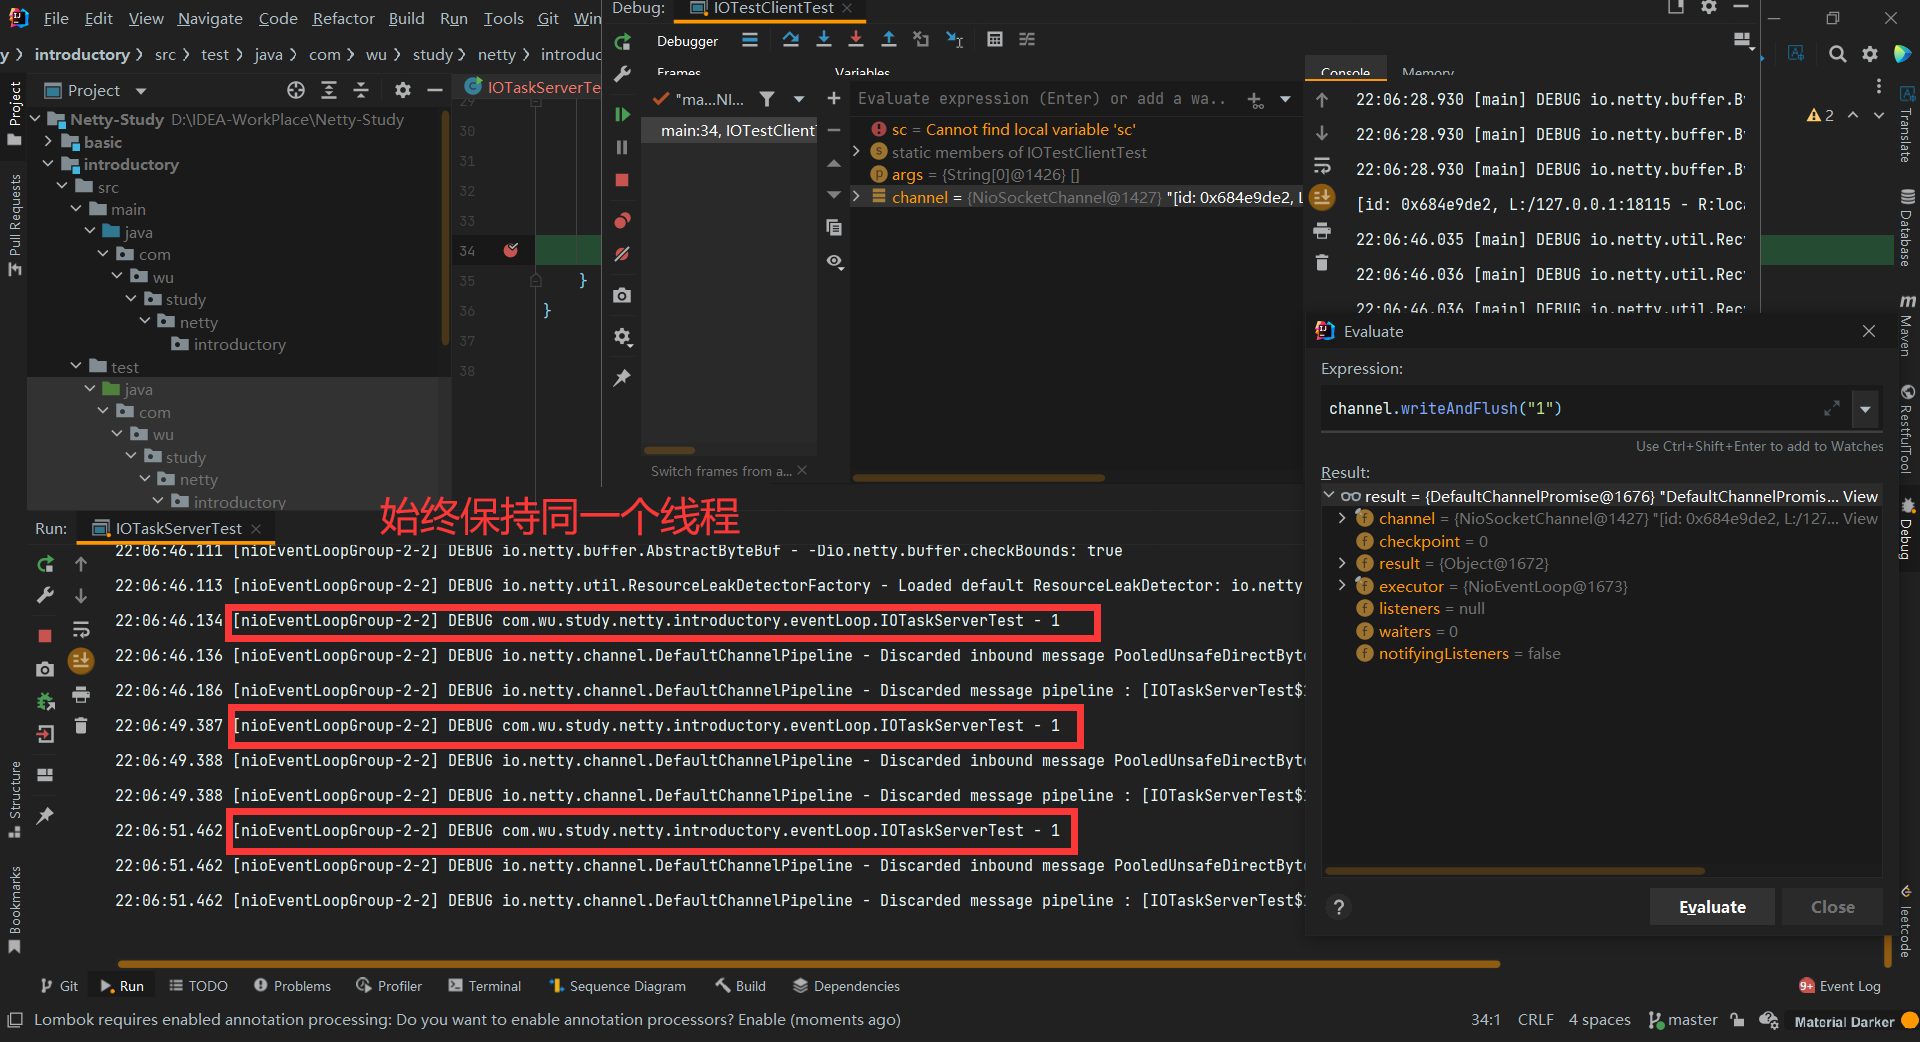1920x1042 pixels.
Task: Stop the IOTestClientTest debug session
Action: [622, 180]
